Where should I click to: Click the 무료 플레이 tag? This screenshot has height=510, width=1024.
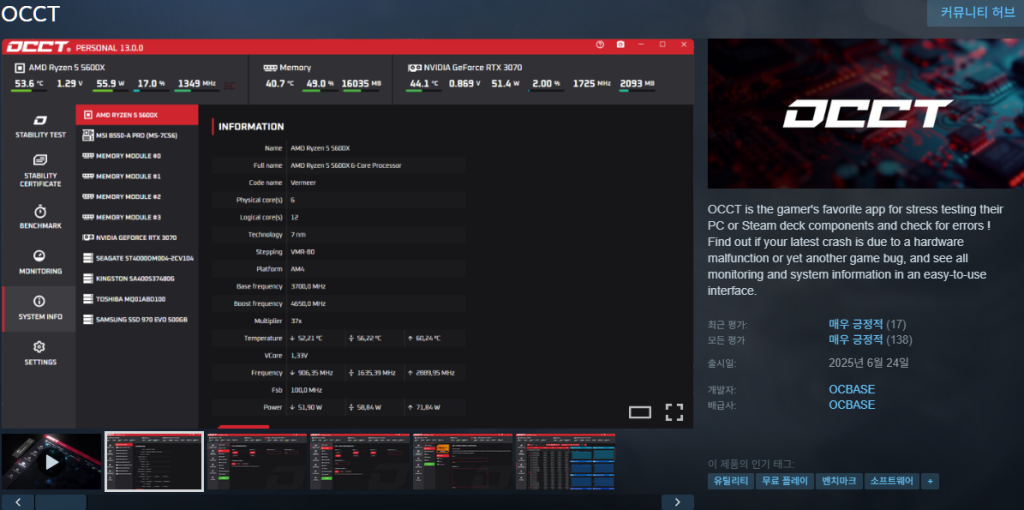pyautogui.click(x=784, y=481)
